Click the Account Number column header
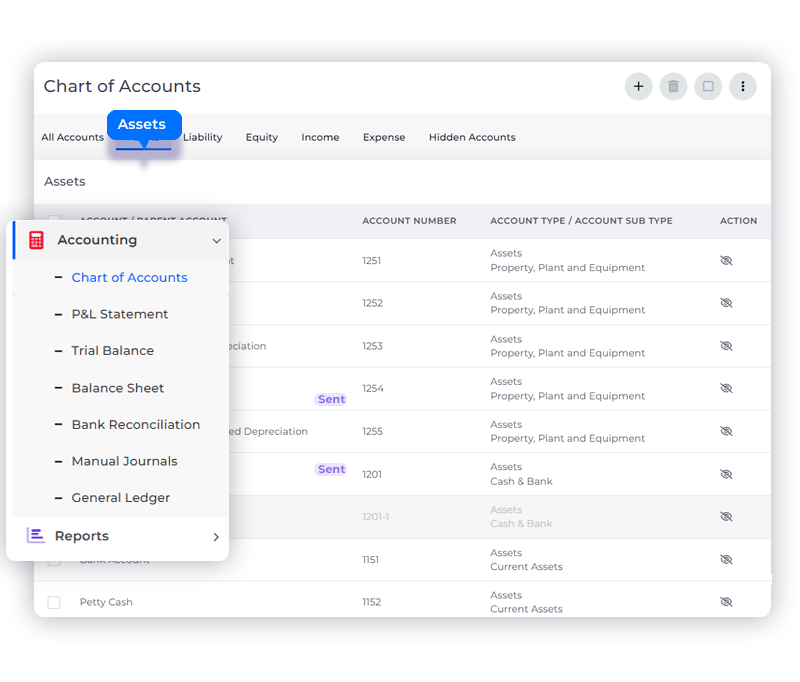This screenshot has width=800, height=682. tap(409, 221)
